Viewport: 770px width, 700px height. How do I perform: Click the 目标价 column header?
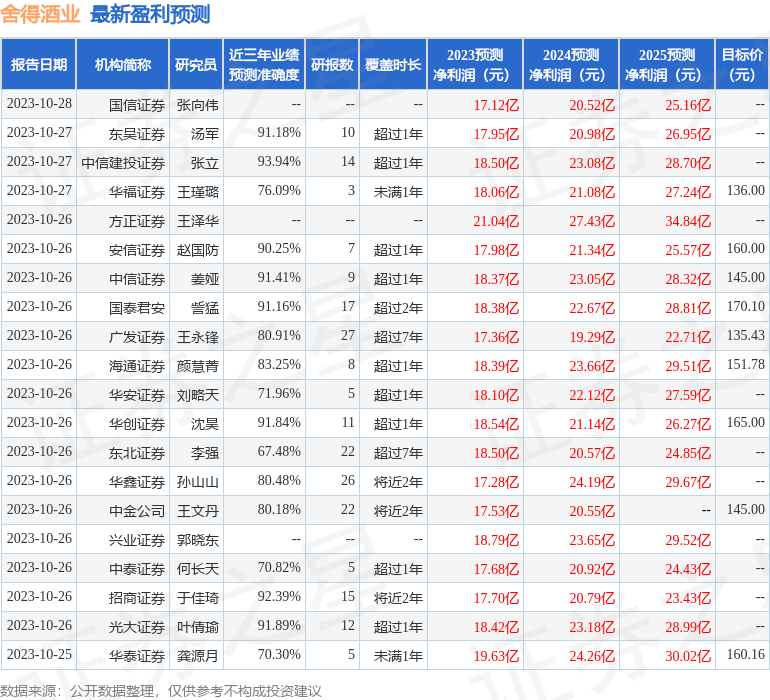pyautogui.click(x=742, y=65)
